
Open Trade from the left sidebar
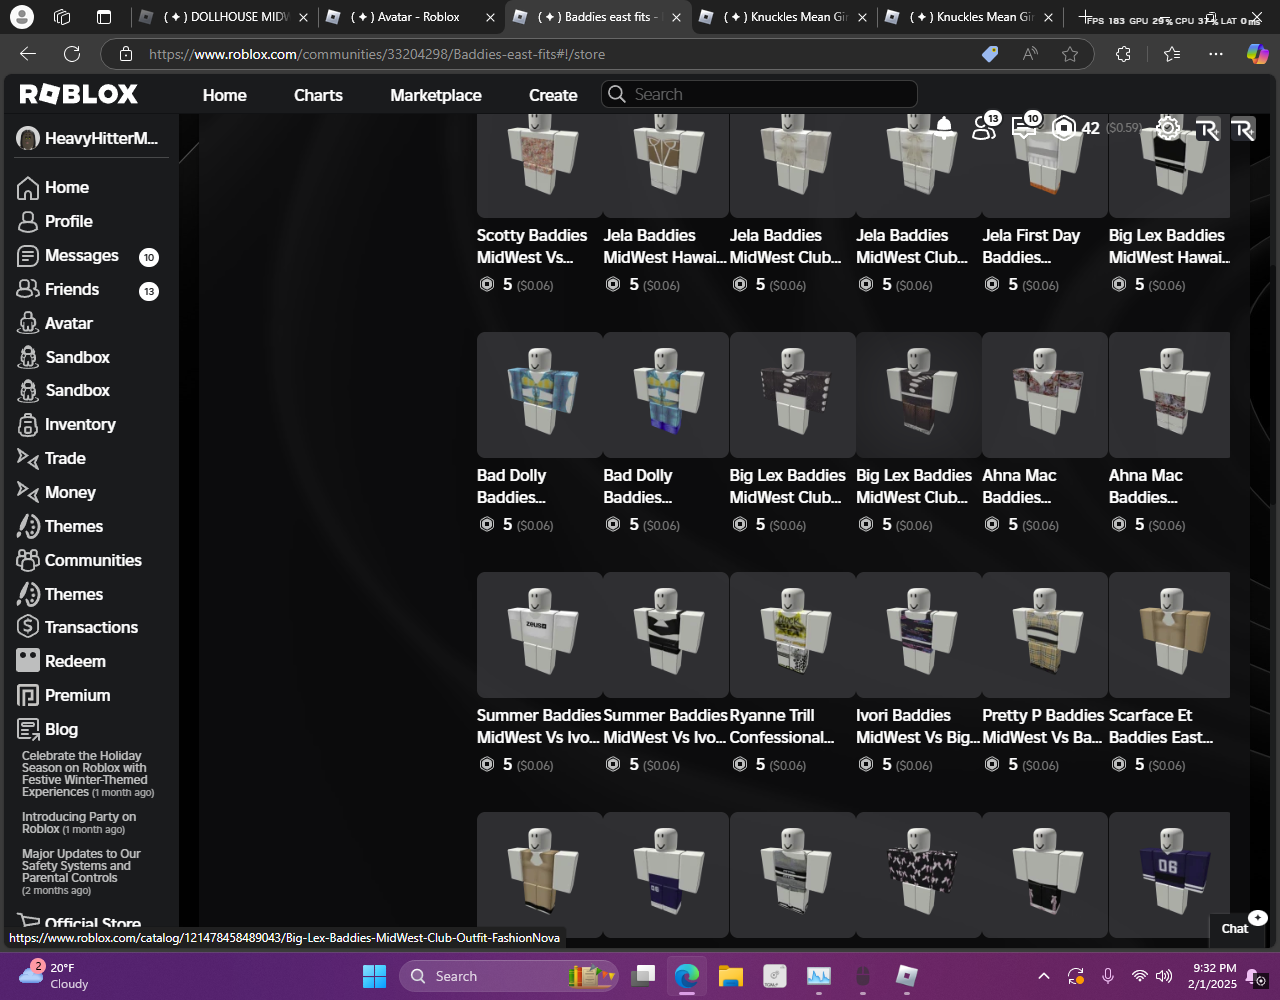pyautogui.click(x=65, y=458)
